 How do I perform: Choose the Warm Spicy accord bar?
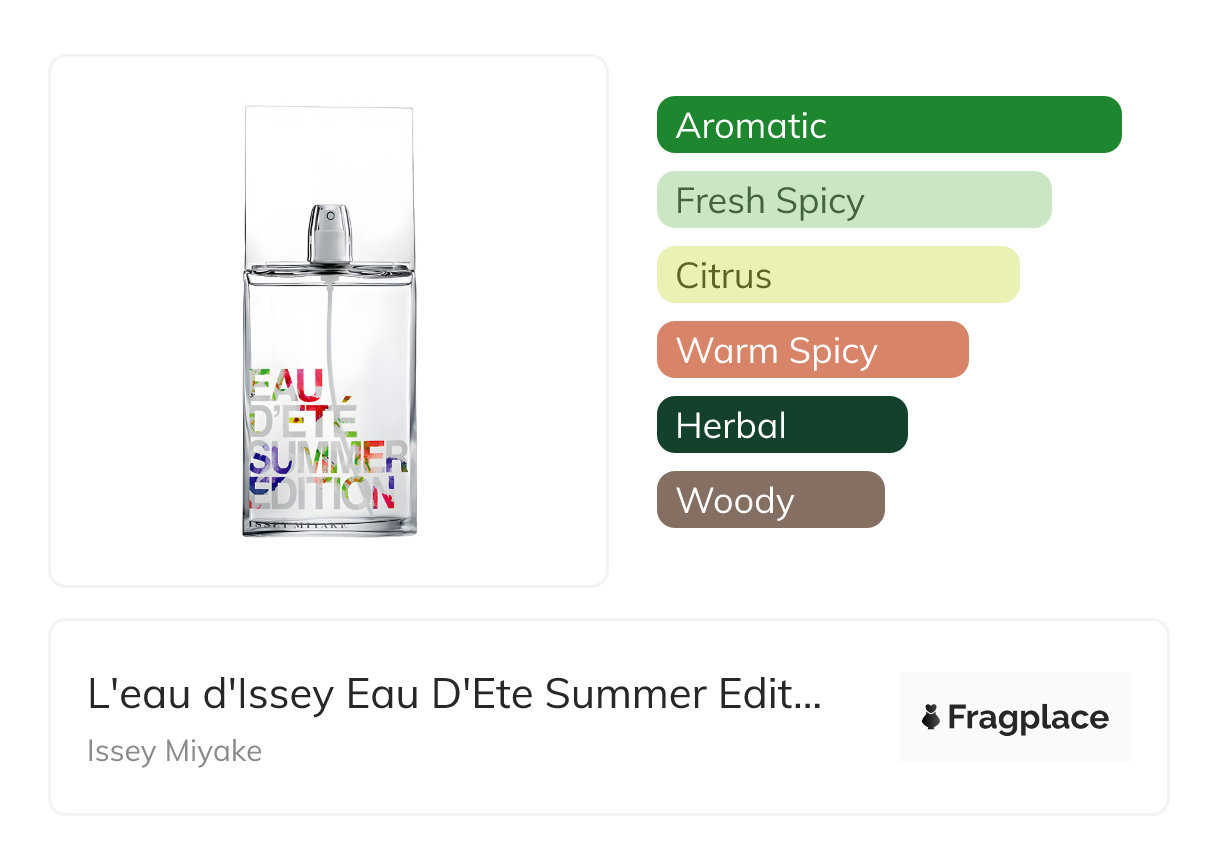pos(813,350)
